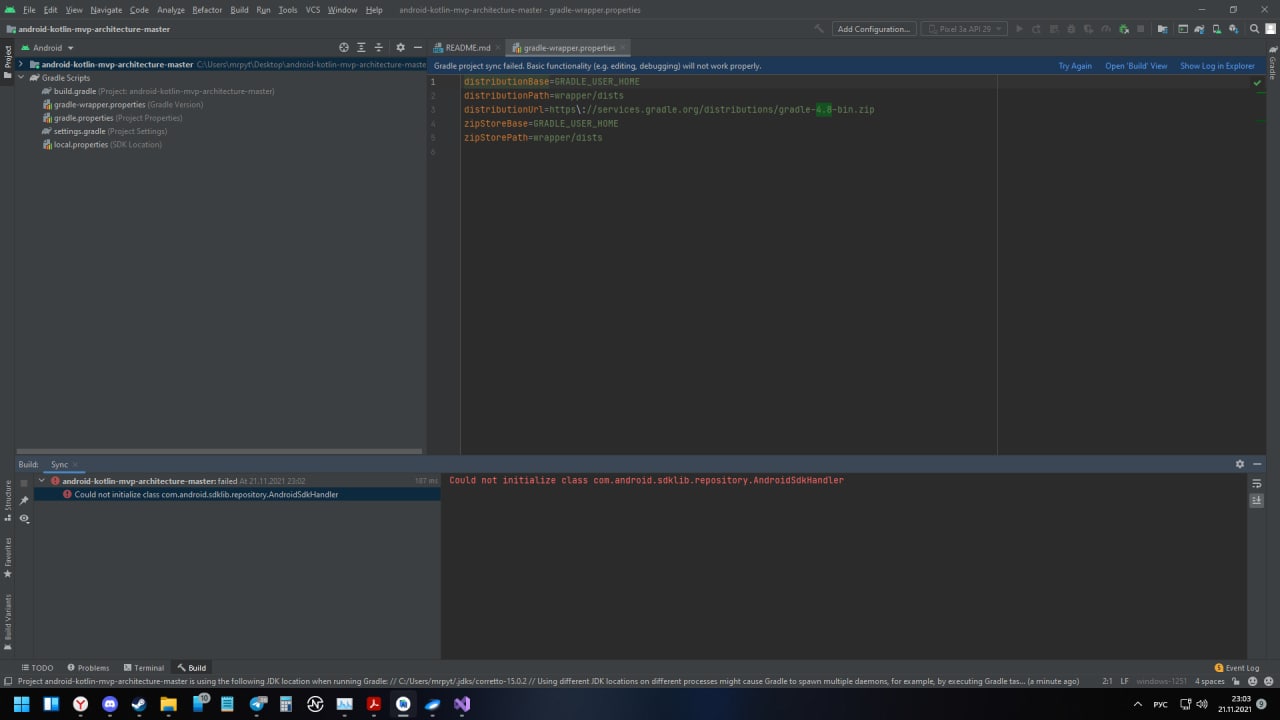Open the TODO tool tab
Image resolution: width=1280 pixels, height=720 pixels.
click(37, 667)
